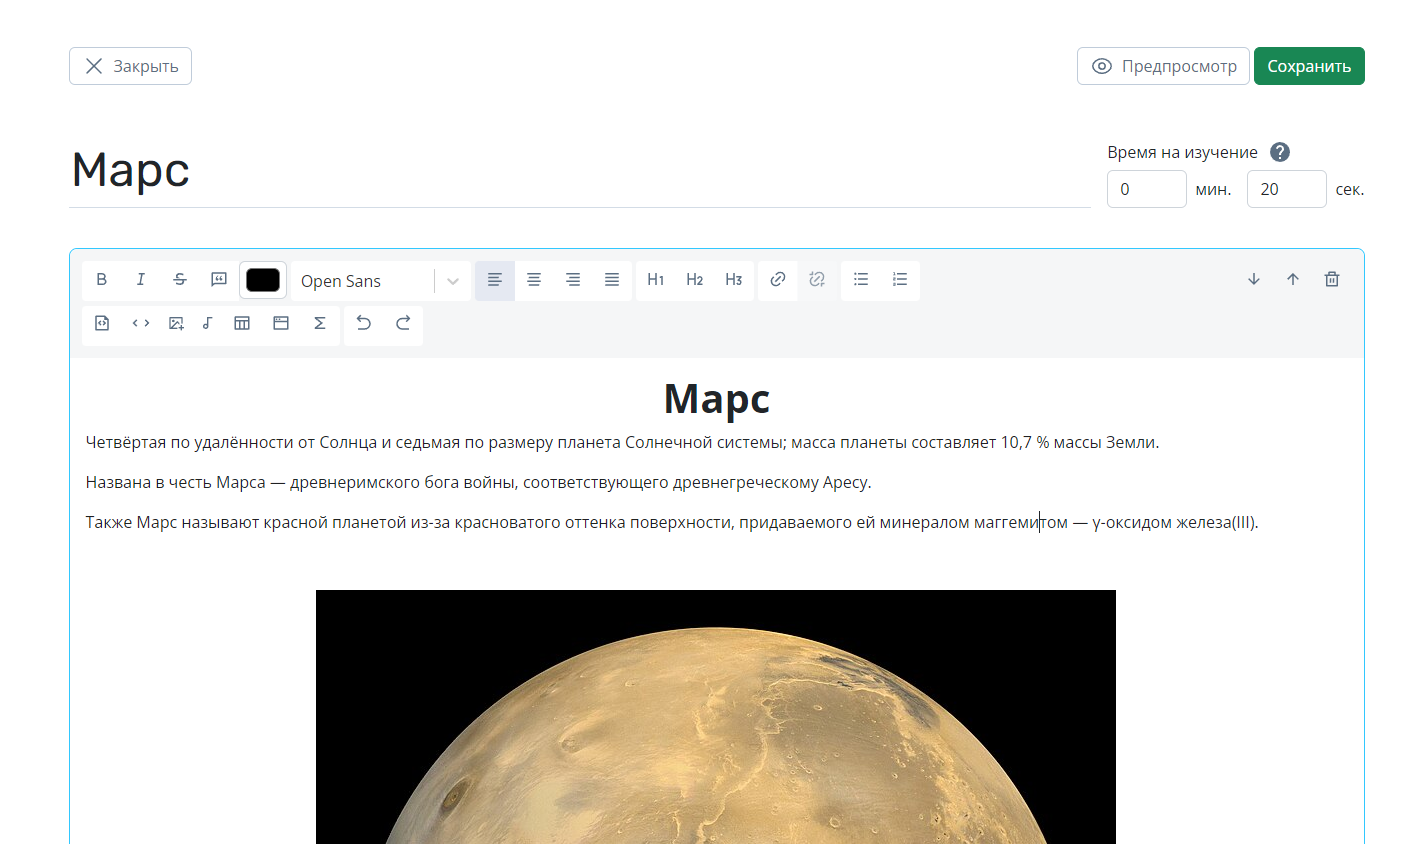This screenshot has width=1402, height=844.
Task: Insert a formula with the sigma icon
Action: pyautogui.click(x=320, y=324)
